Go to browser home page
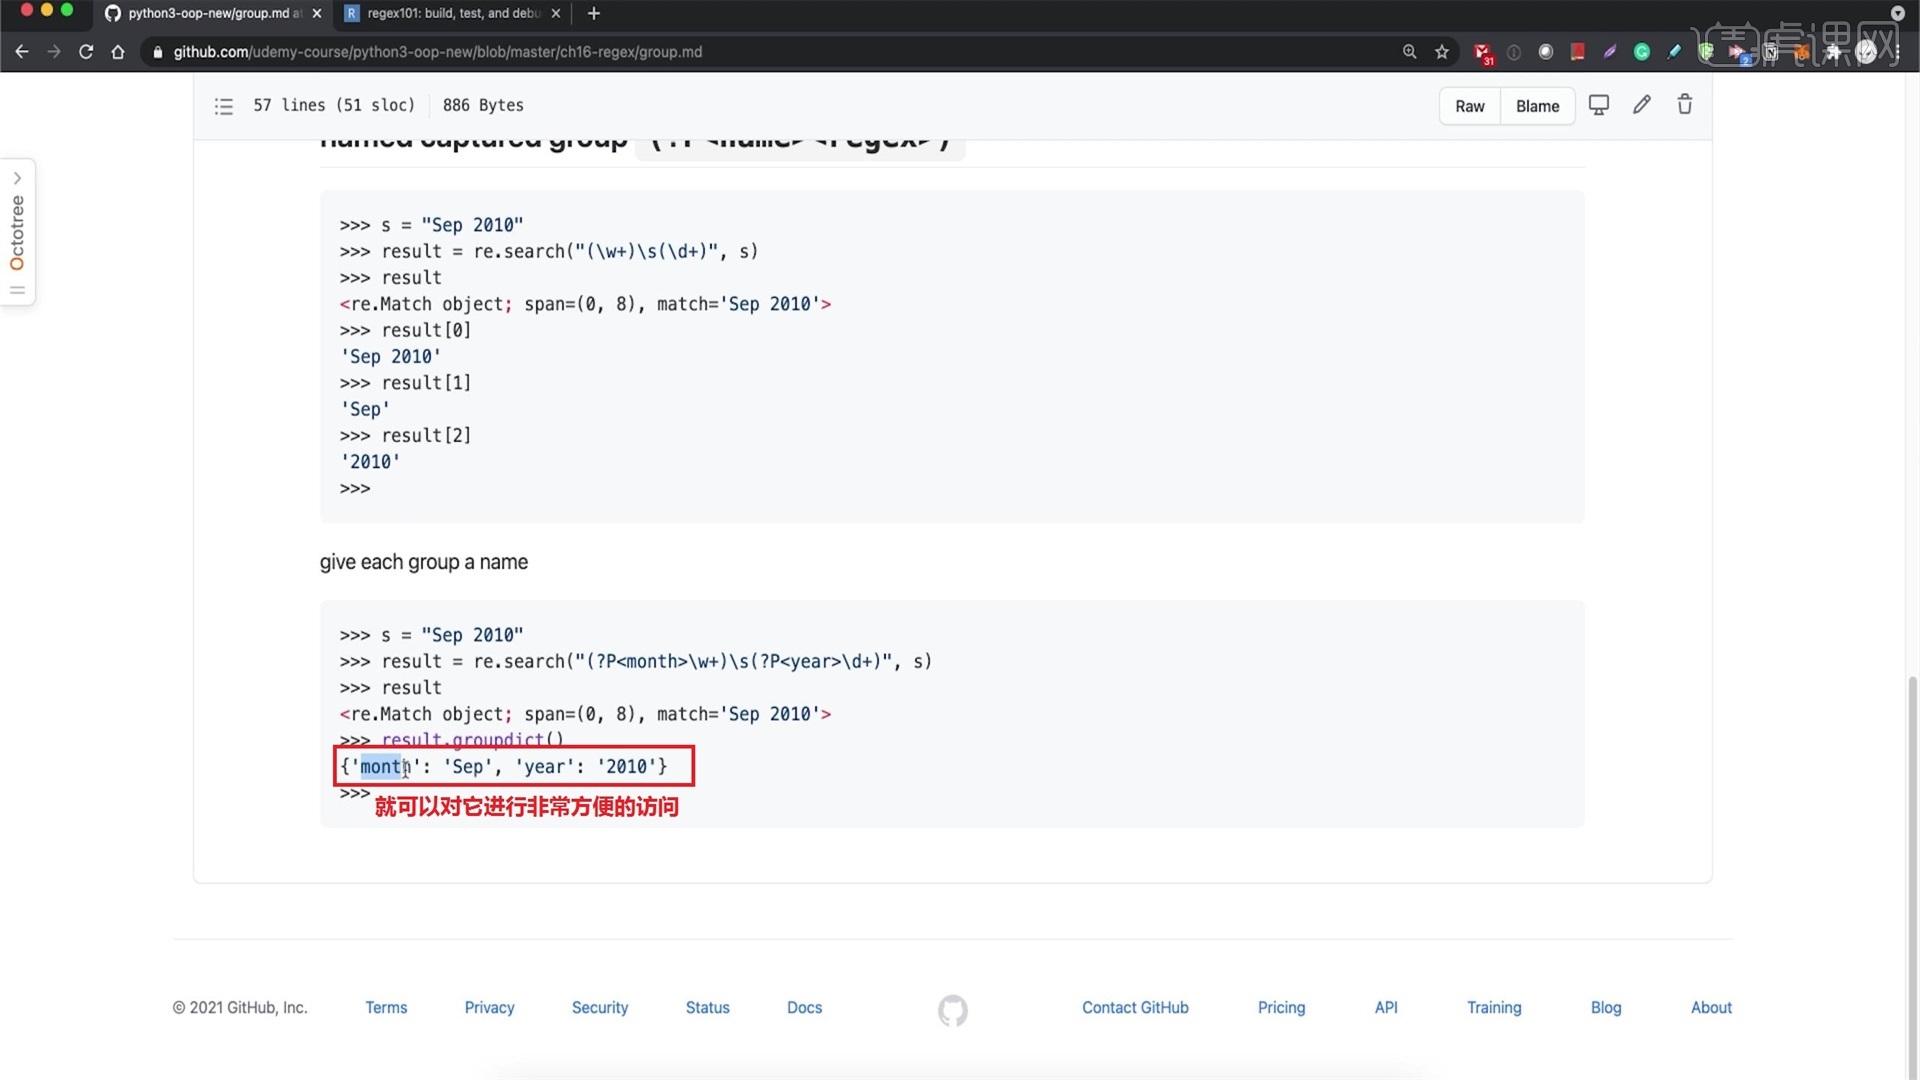The height and width of the screenshot is (1080, 1920). click(118, 52)
